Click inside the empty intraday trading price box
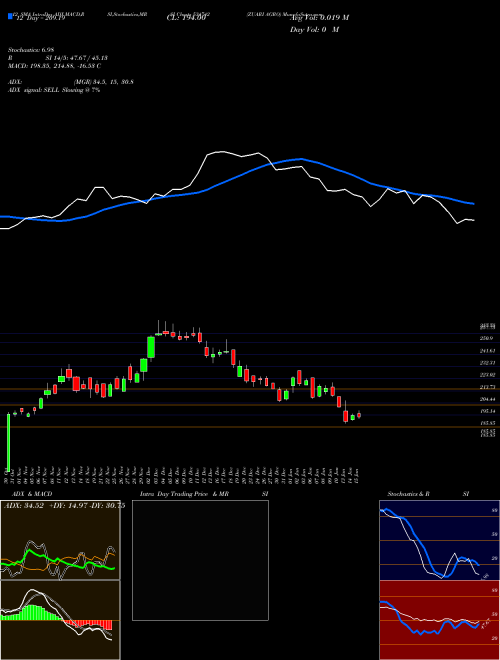 click(200, 560)
